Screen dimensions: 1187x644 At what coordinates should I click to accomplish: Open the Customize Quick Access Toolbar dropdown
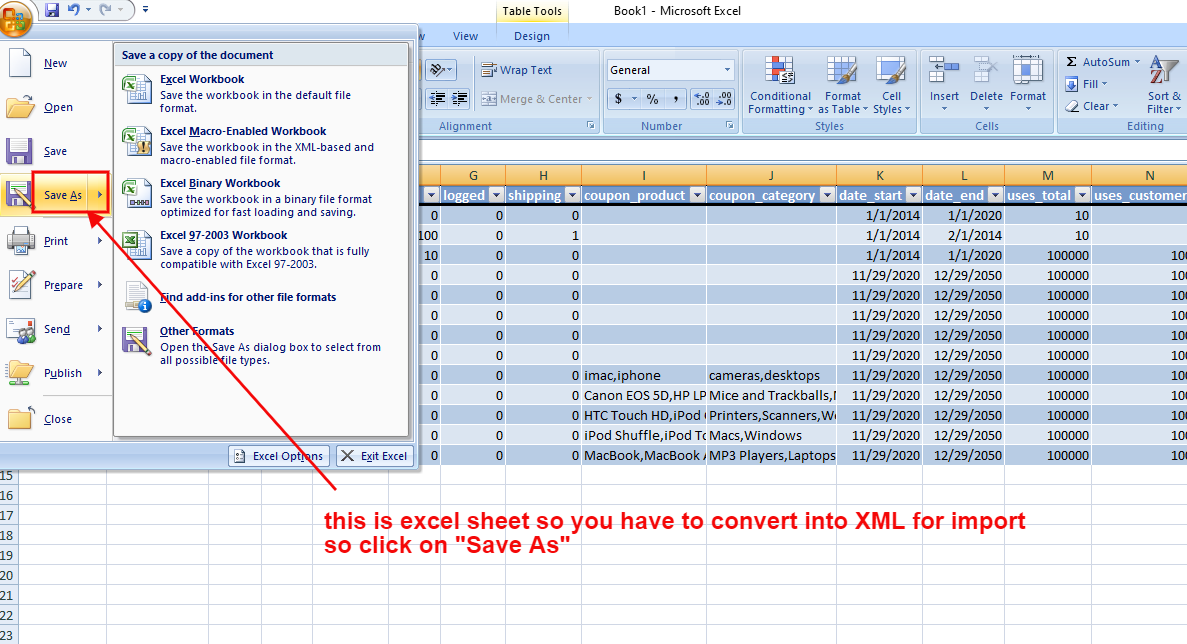click(145, 10)
